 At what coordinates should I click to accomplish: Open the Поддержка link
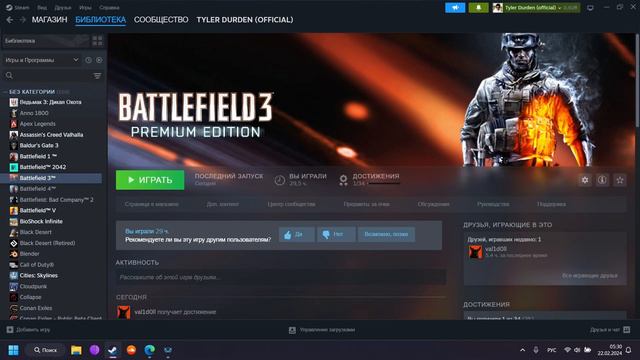click(x=551, y=204)
